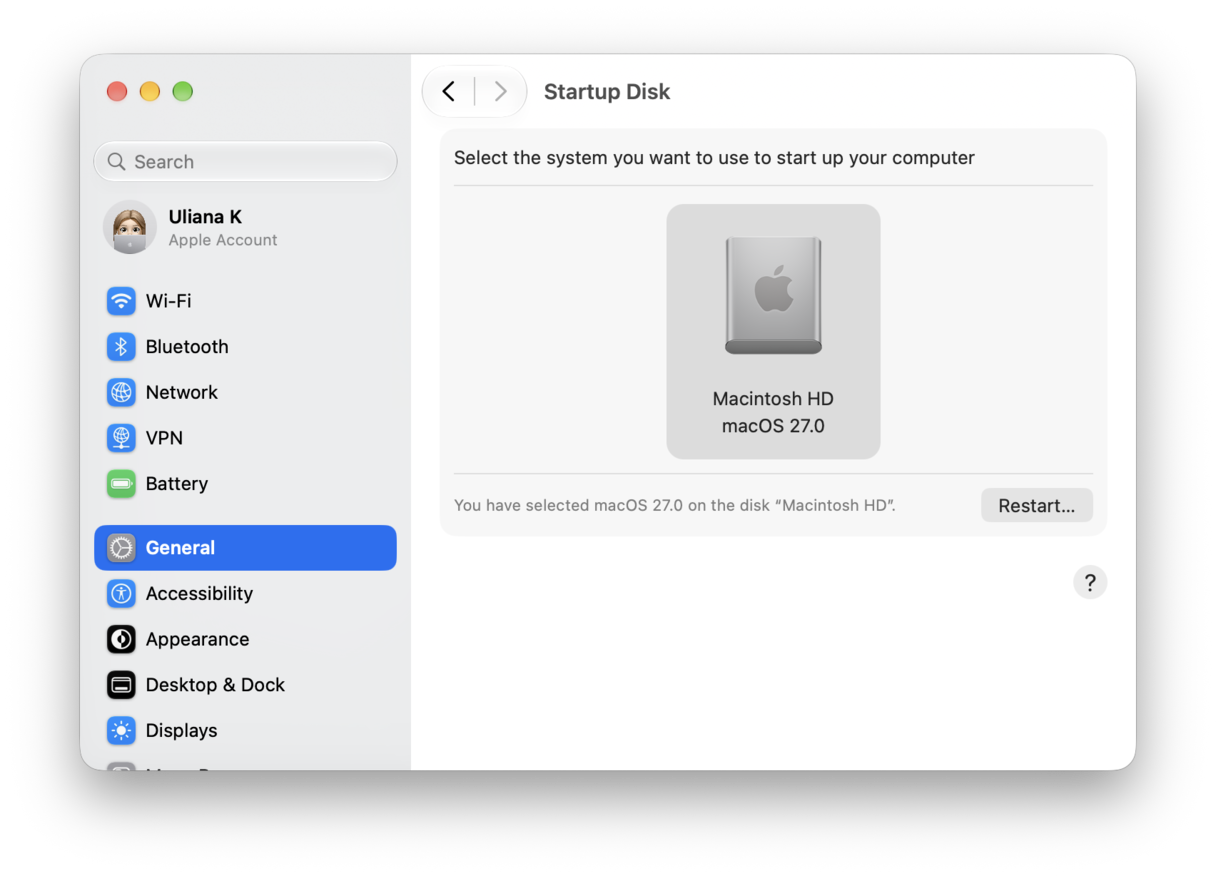Go back with the left chevron button
This screenshot has height=876, width=1216.
point(449,92)
